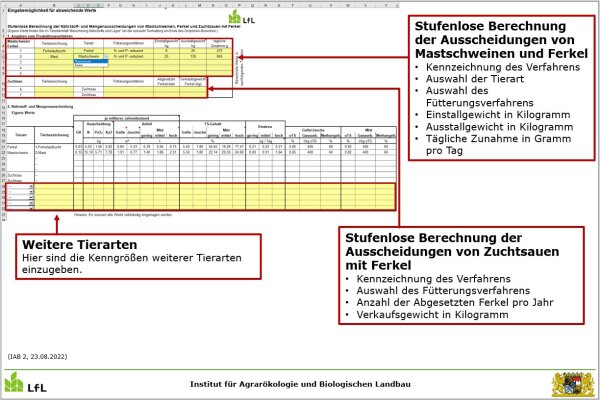Click Fütterungsverfahren cell of Mast row
The height and width of the screenshot is (400, 600).
click(x=128, y=56)
